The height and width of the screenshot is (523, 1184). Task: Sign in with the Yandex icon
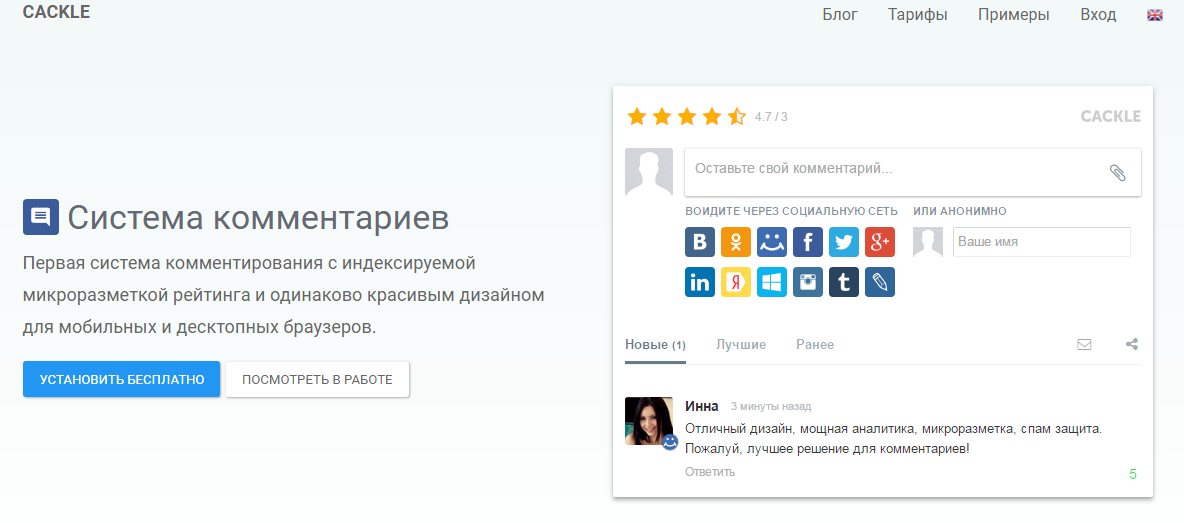(735, 281)
